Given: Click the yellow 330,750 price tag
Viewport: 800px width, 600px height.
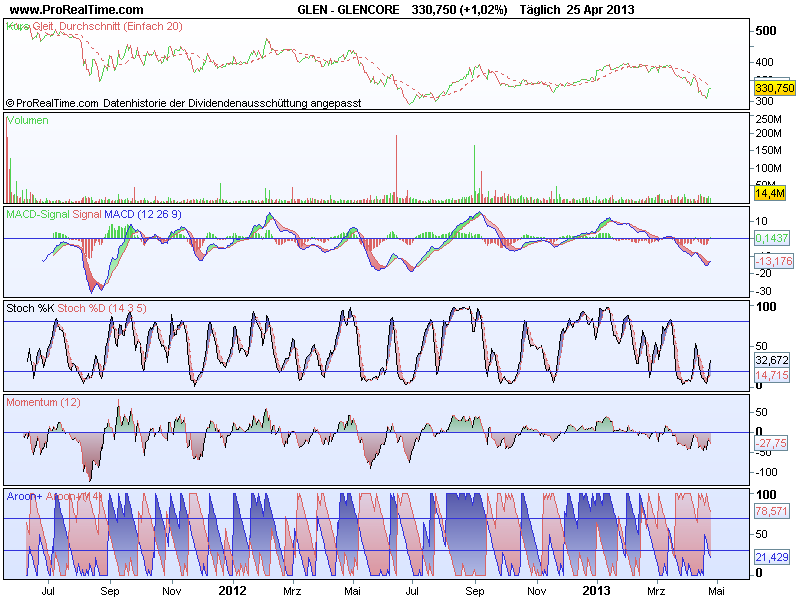Looking at the screenshot, I should [774, 88].
